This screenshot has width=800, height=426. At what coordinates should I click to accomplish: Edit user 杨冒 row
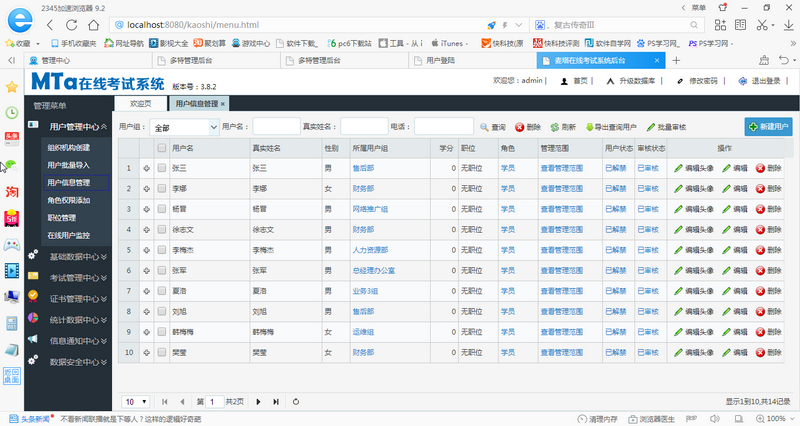[735, 209]
